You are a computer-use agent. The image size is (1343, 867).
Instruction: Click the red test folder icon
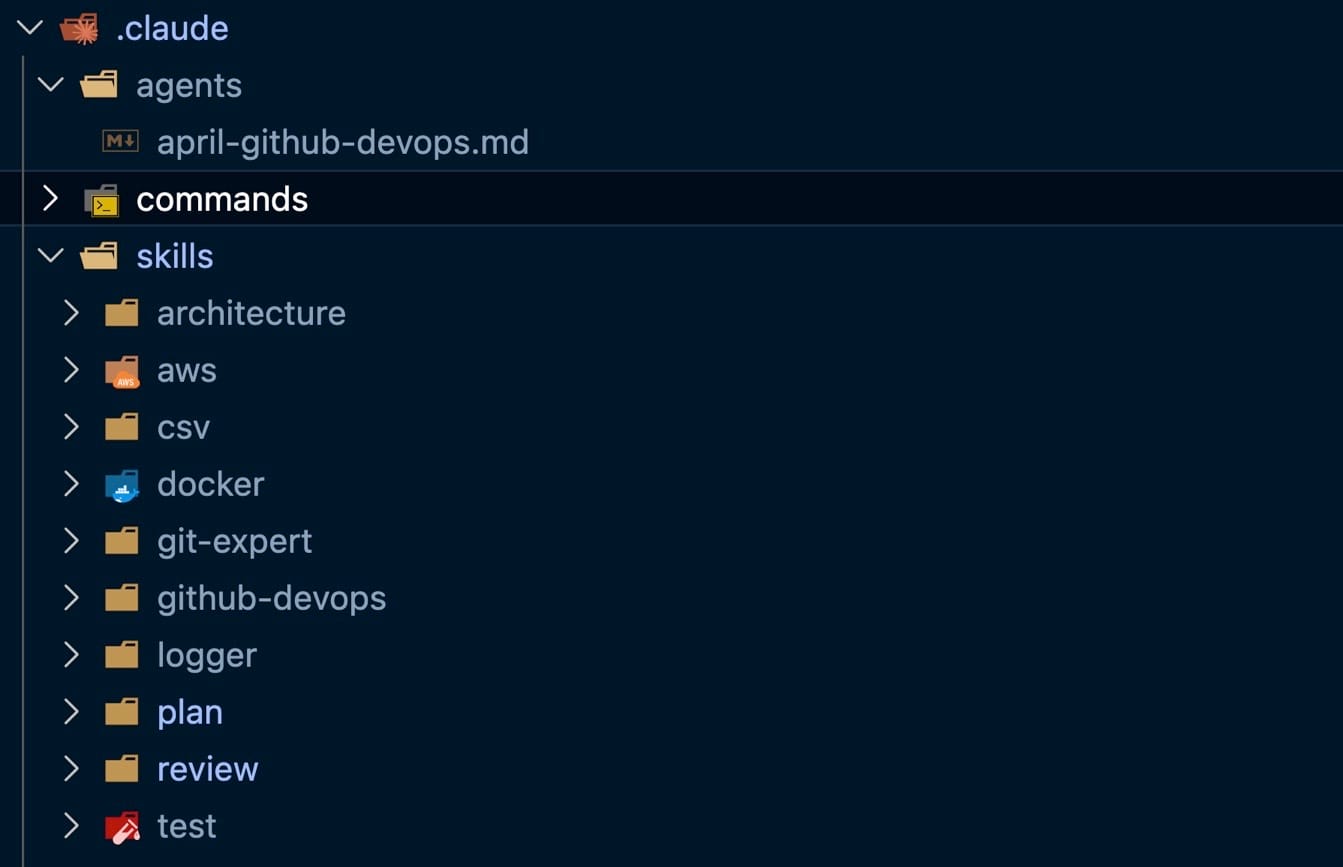122,827
